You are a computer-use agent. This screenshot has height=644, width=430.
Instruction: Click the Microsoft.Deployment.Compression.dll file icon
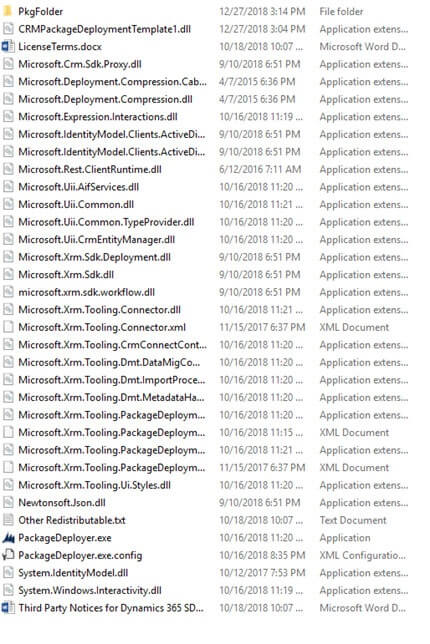click(8, 99)
